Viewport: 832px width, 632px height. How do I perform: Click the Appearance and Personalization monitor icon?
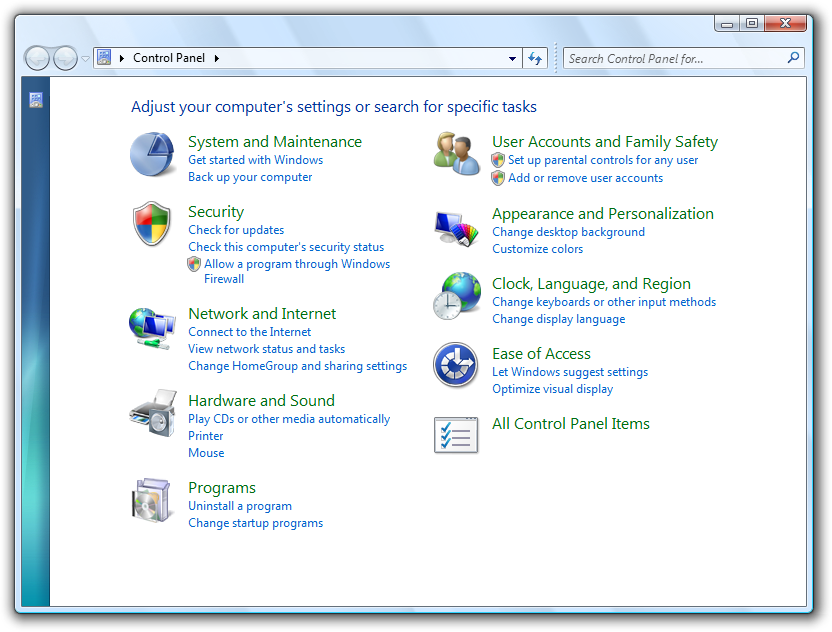456,229
